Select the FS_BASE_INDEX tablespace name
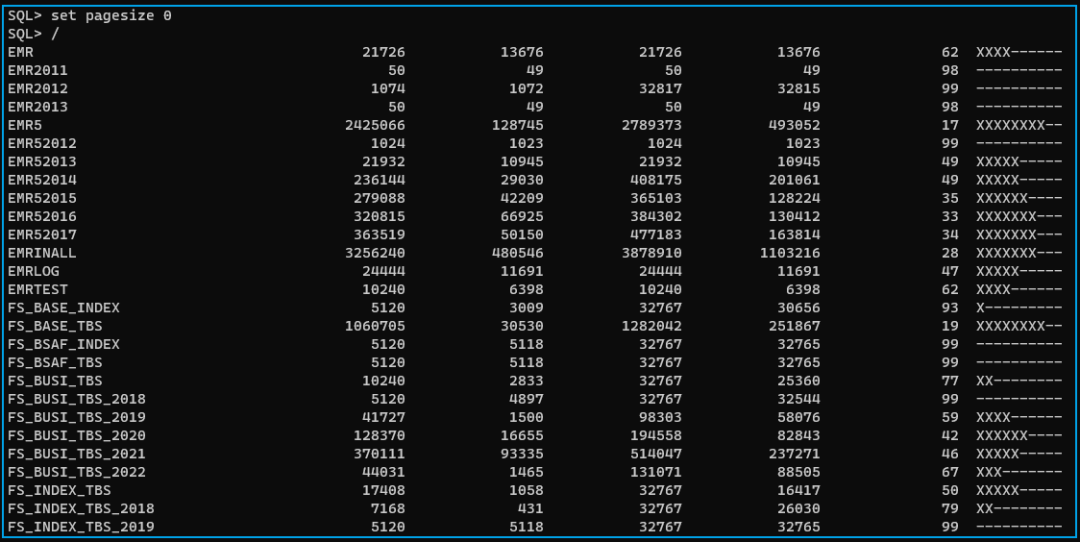The height and width of the screenshot is (542, 1080). coord(64,307)
